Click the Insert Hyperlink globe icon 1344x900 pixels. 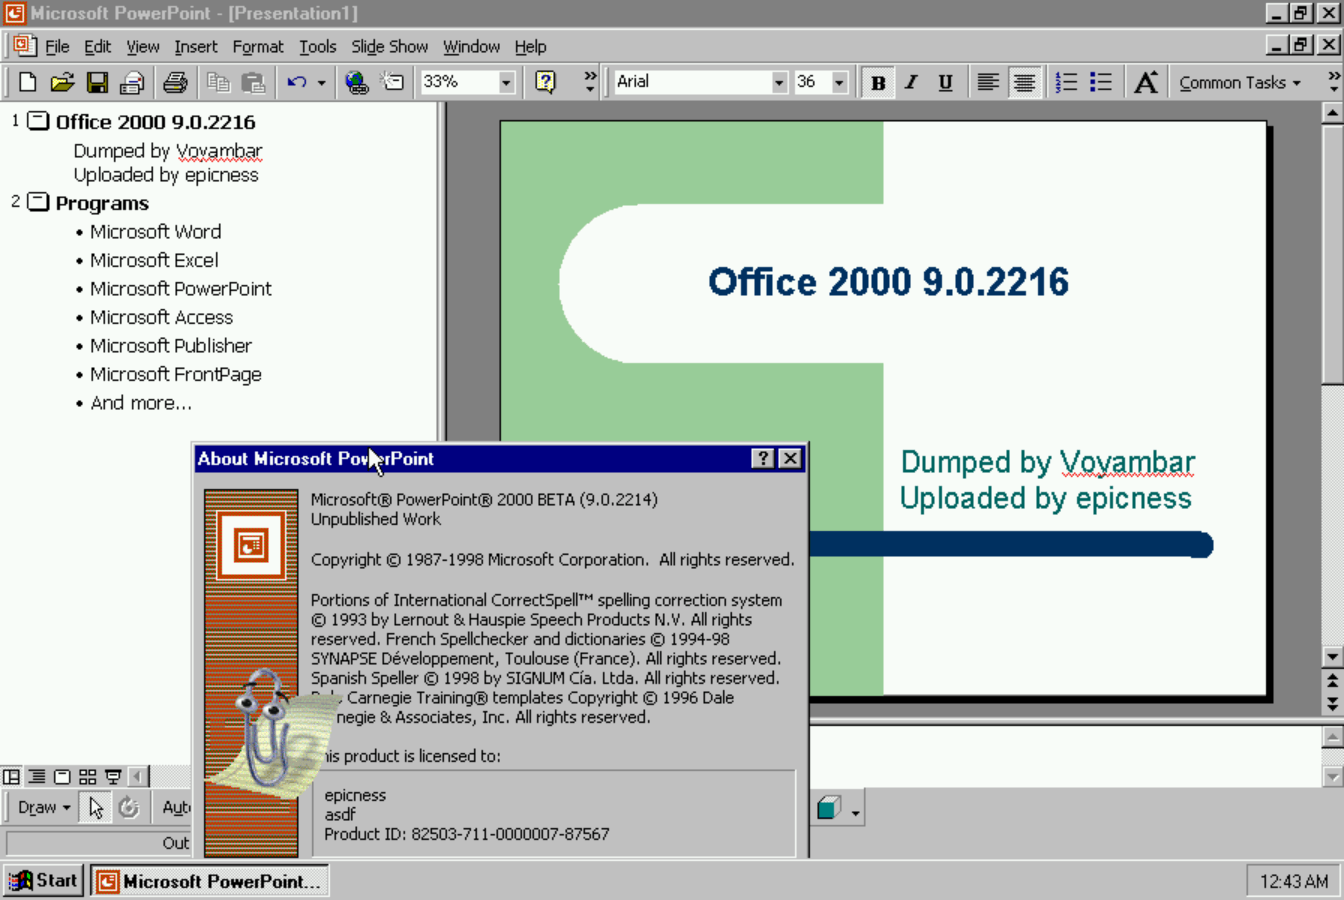click(x=356, y=82)
